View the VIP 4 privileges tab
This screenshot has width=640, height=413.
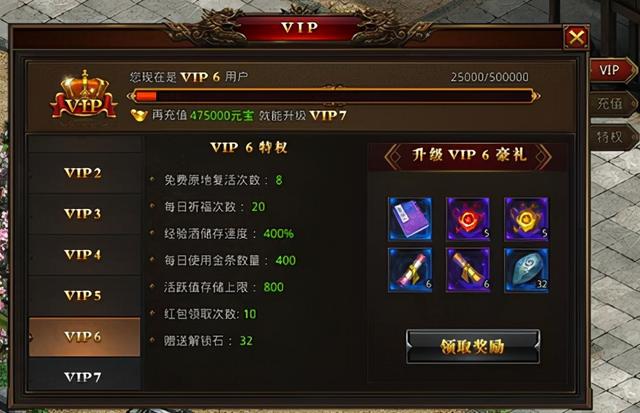click(84, 255)
